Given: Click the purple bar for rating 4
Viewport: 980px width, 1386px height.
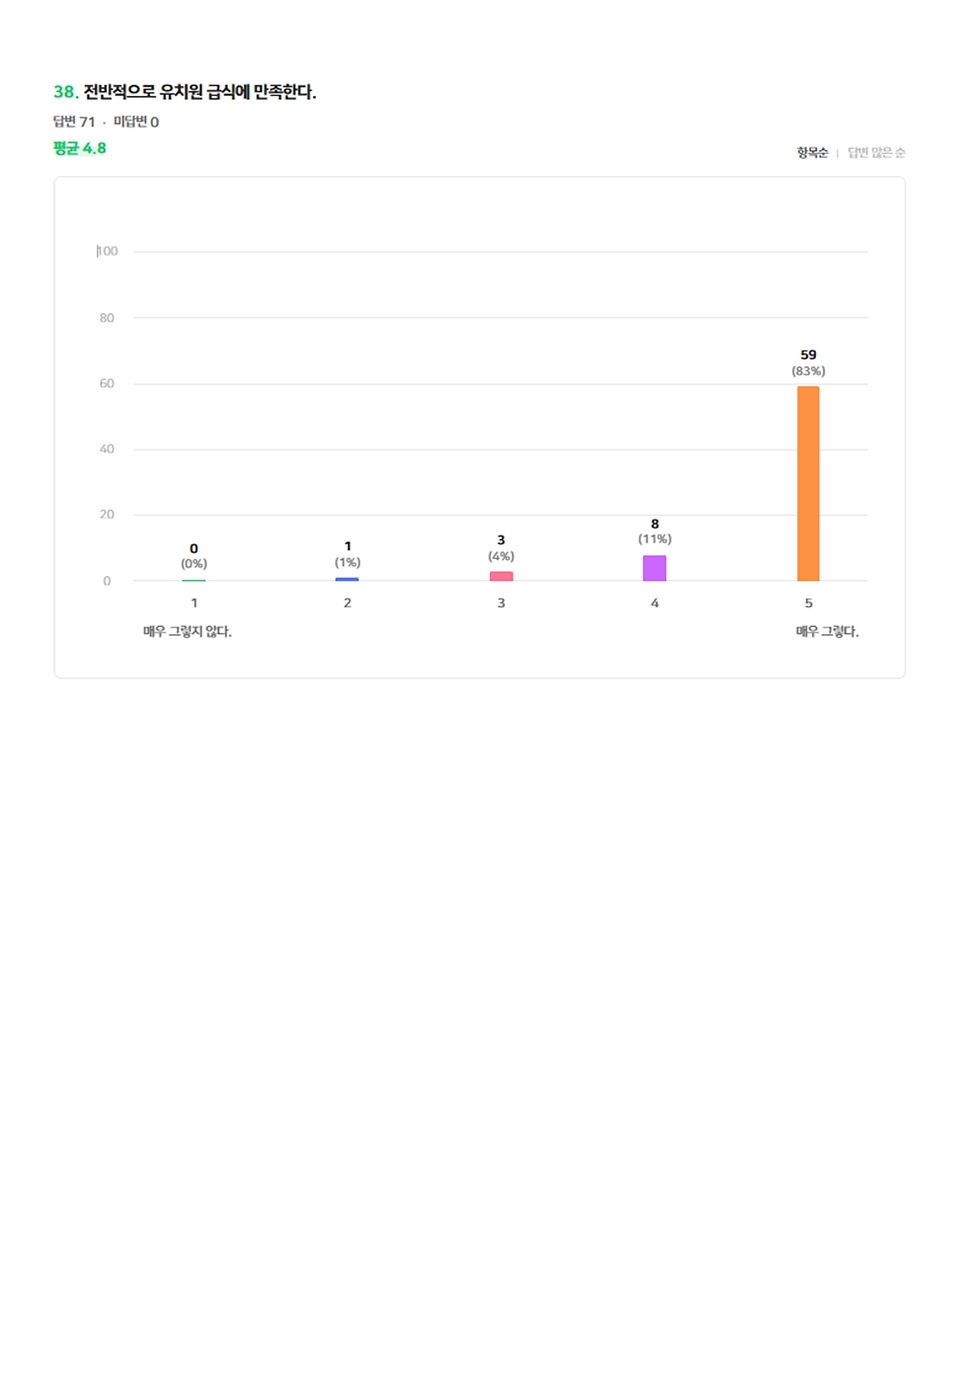Looking at the screenshot, I should click(654, 568).
